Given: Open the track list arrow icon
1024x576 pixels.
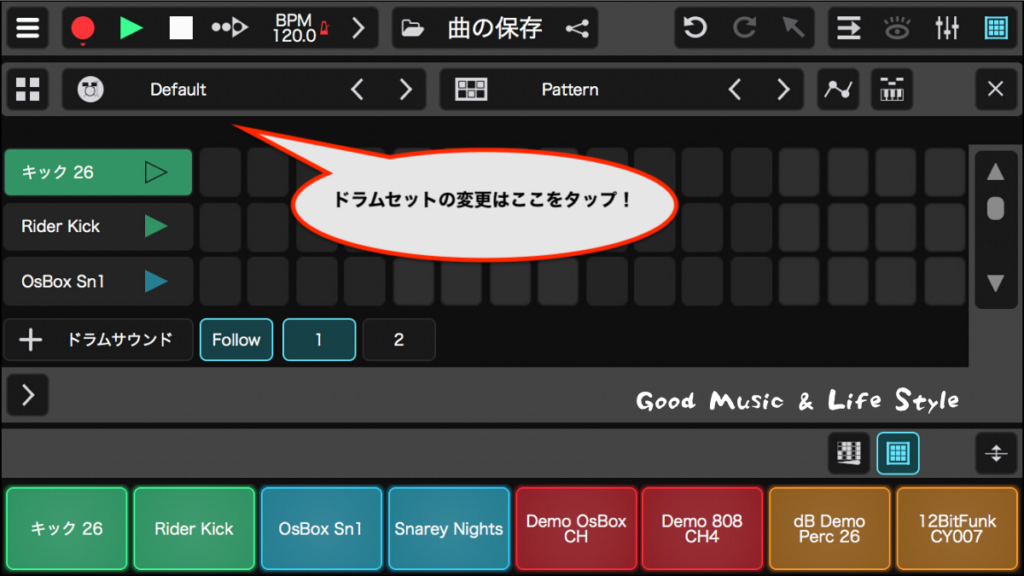Looking at the screenshot, I should click(x=848, y=28).
